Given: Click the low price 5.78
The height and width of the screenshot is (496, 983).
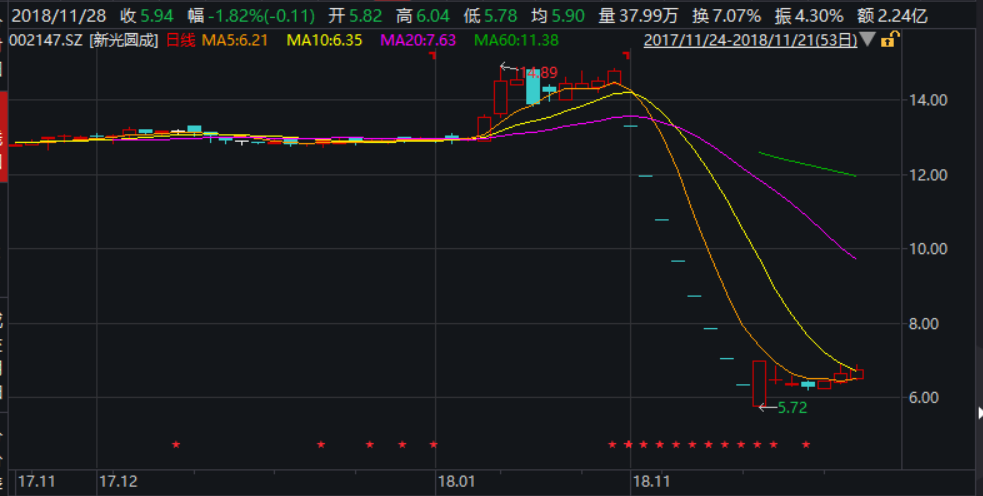Looking at the screenshot, I should 500,16.
